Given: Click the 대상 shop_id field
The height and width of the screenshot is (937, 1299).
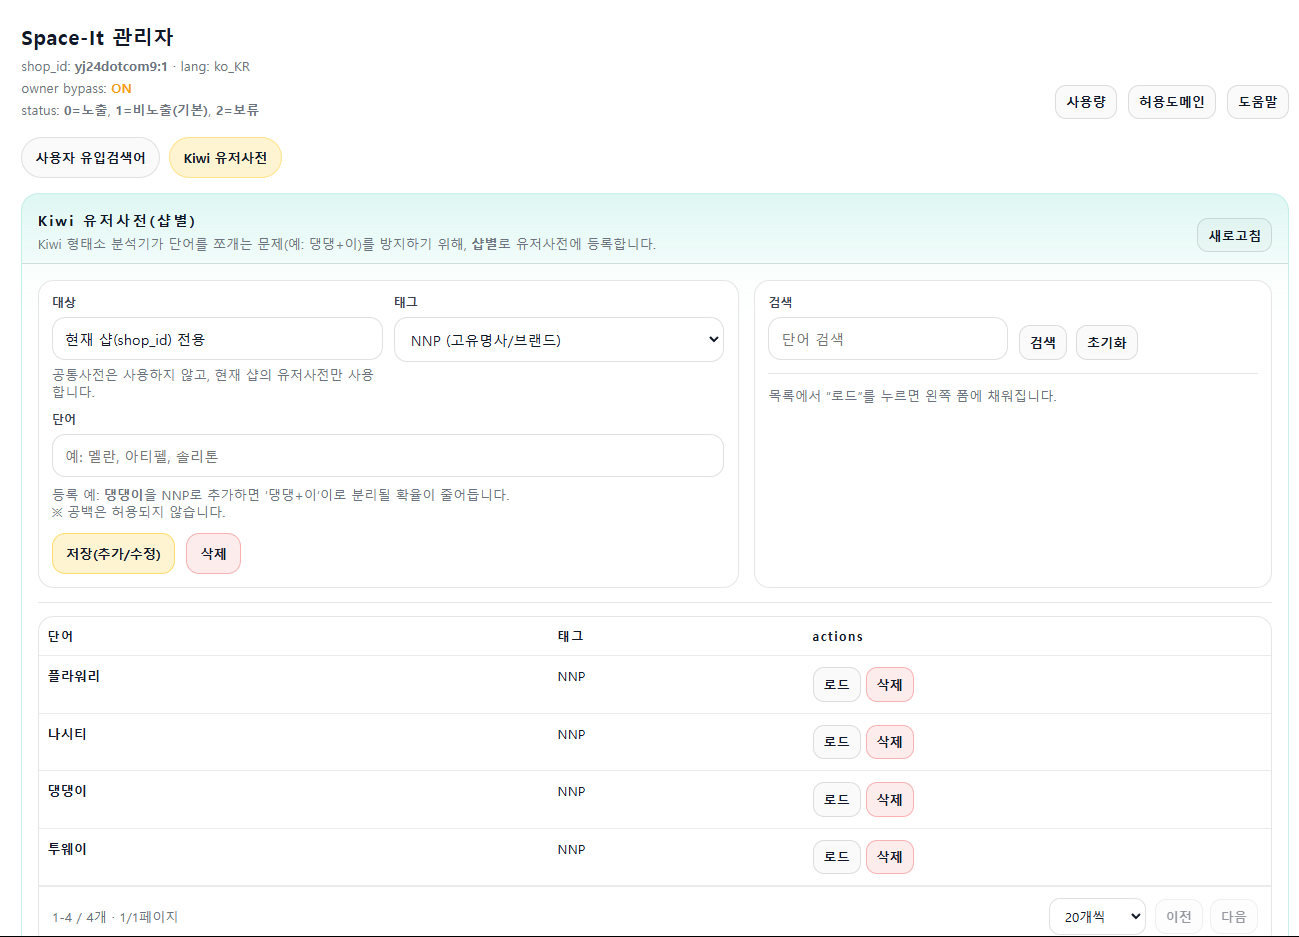Looking at the screenshot, I should (x=217, y=339).
